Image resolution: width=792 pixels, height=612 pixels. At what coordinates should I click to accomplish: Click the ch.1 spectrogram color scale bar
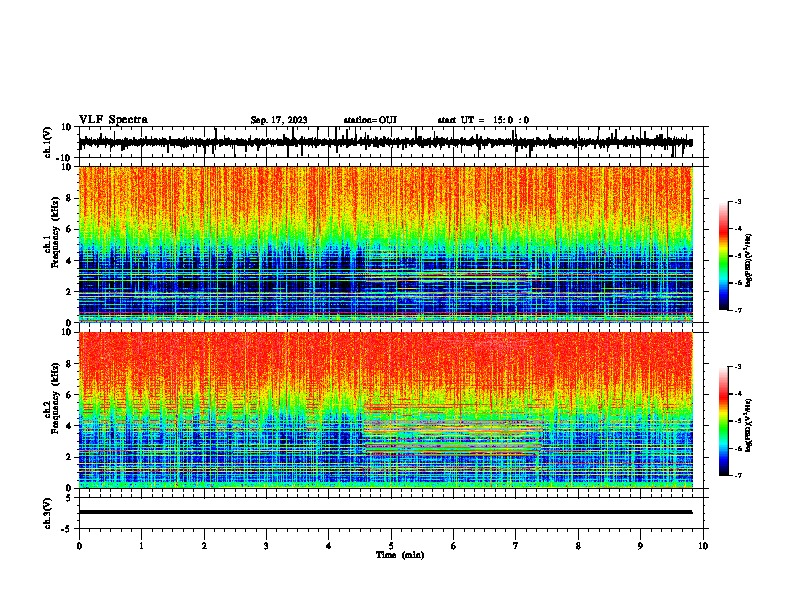724,256
